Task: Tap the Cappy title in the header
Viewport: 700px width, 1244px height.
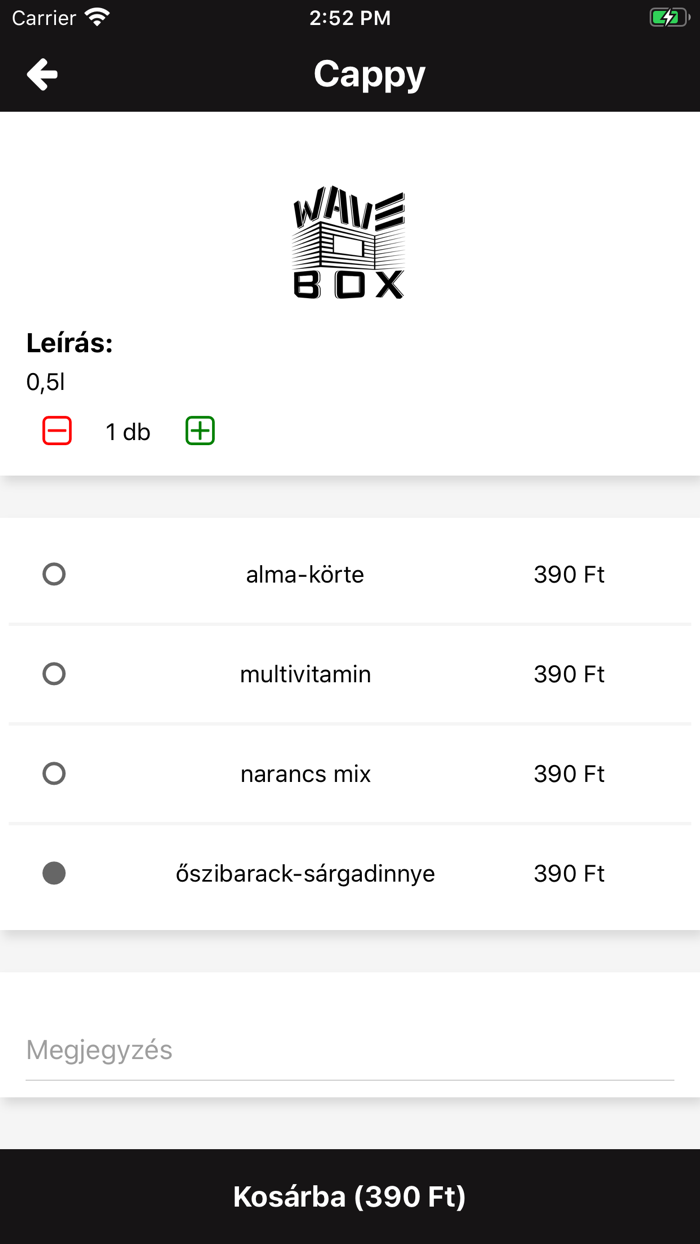Action: click(x=369, y=73)
